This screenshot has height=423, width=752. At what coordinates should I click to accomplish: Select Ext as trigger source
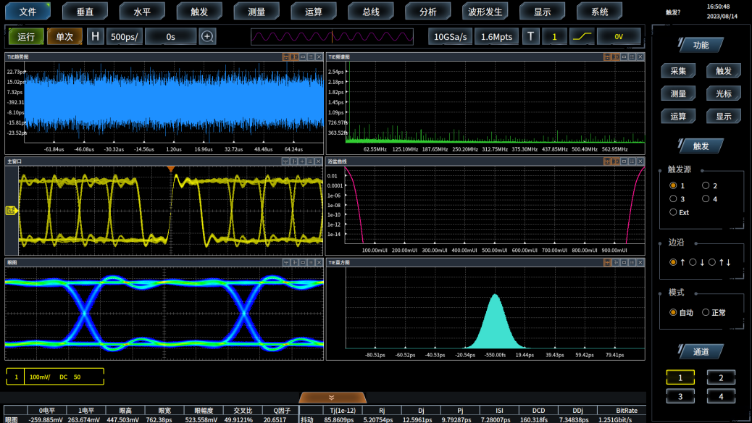tap(673, 211)
